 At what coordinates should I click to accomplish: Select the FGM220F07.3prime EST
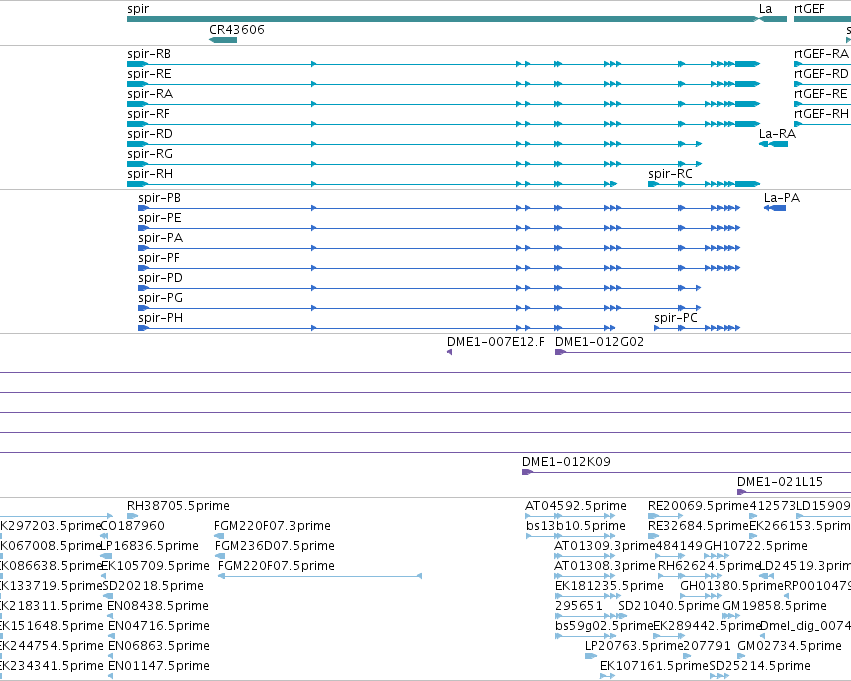click(x=219, y=536)
